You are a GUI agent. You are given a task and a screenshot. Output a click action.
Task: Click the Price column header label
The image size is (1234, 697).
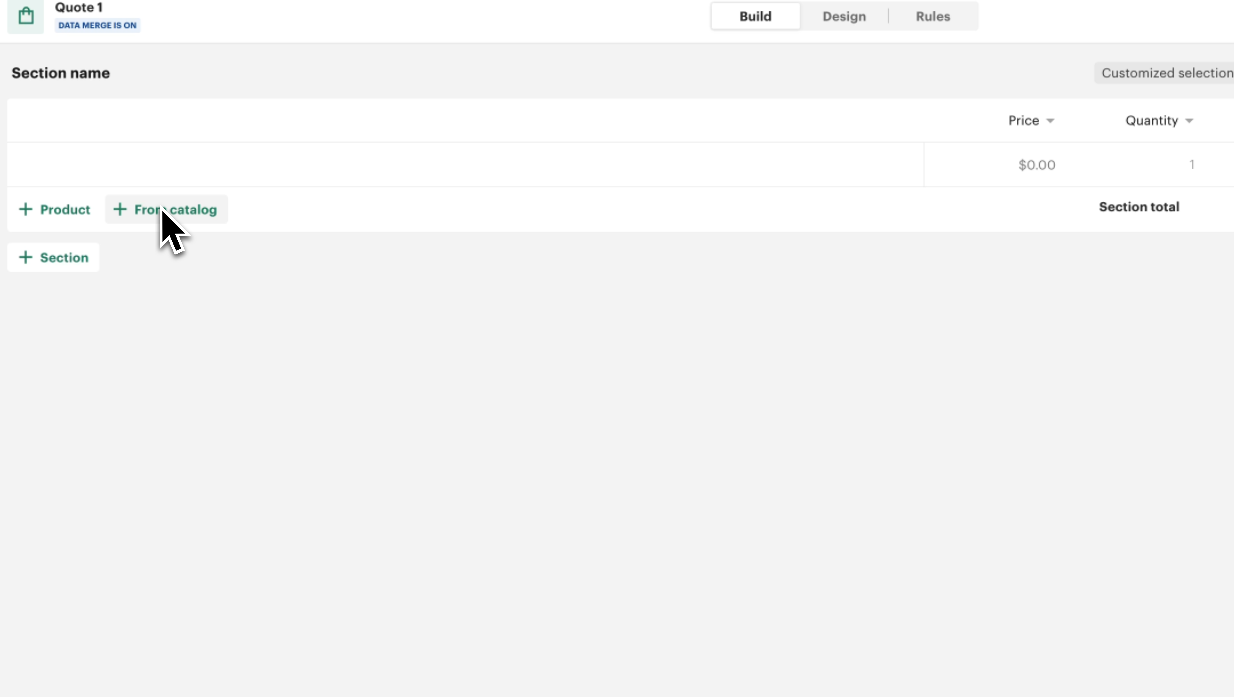click(1023, 121)
